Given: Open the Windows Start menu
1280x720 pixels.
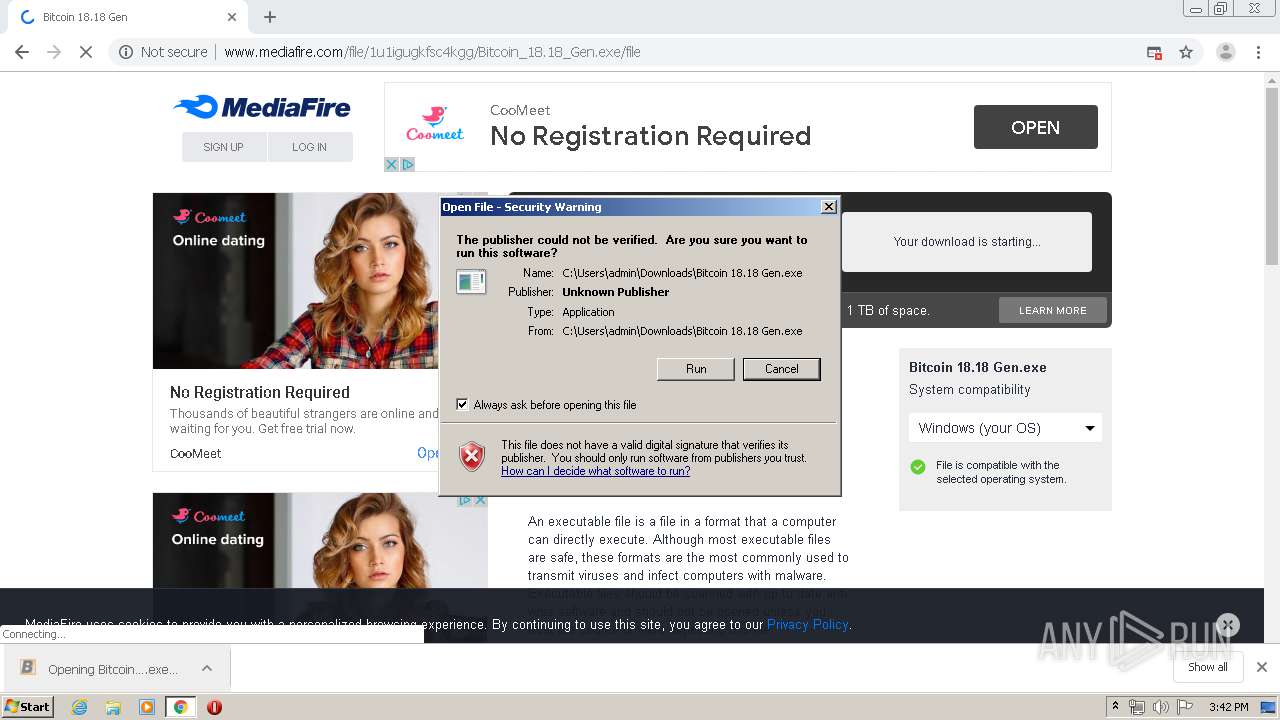Looking at the screenshot, I should coord(28,707).
